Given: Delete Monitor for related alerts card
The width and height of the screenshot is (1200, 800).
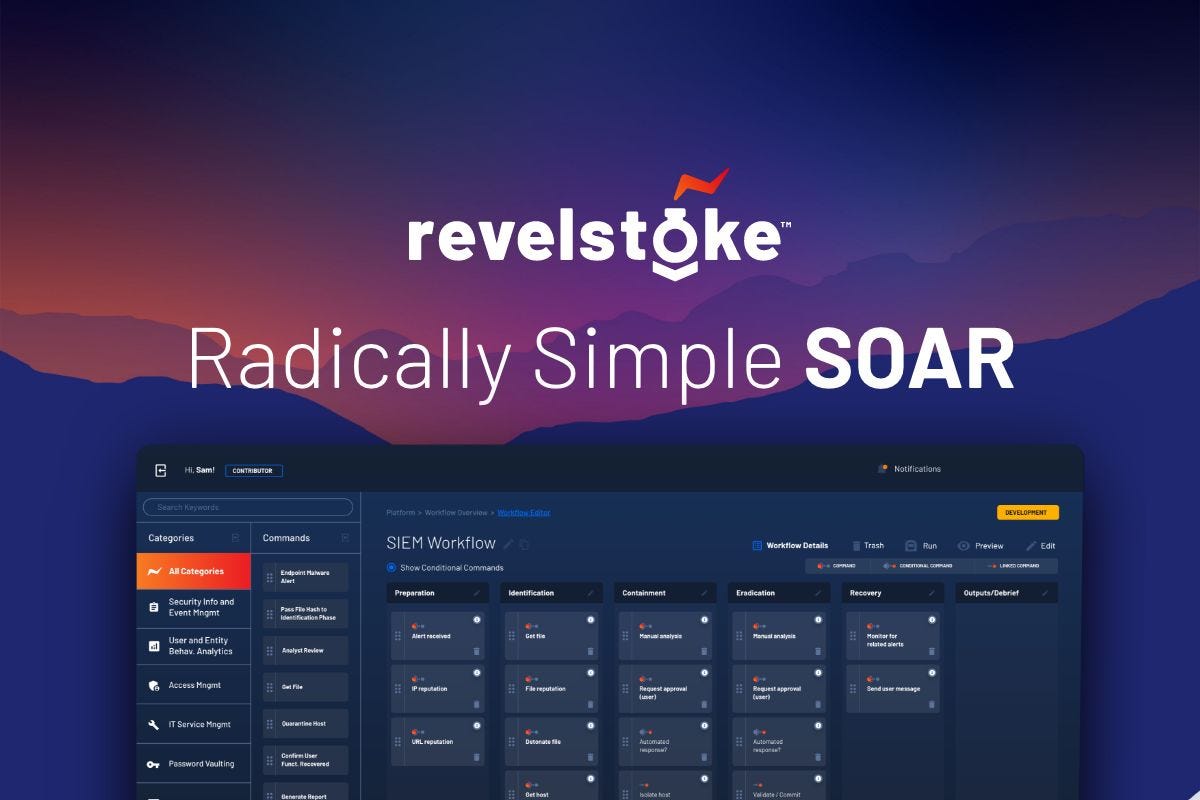Looking at the screenshot, I should pyautogui.click(x=932, y=651).
